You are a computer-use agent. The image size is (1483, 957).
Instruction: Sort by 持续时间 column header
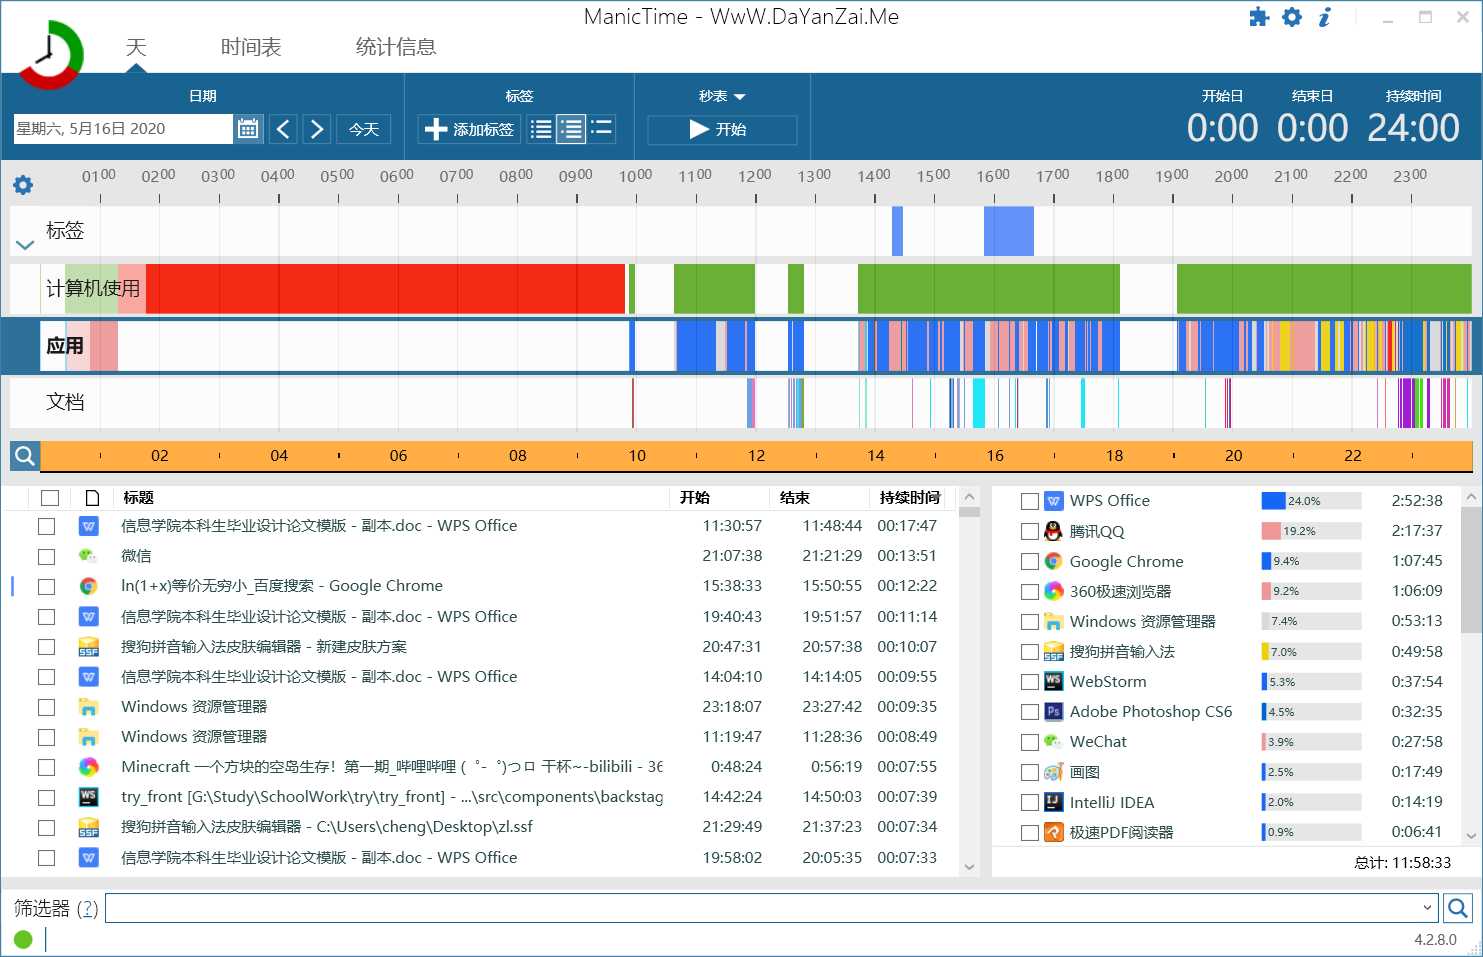910,498
